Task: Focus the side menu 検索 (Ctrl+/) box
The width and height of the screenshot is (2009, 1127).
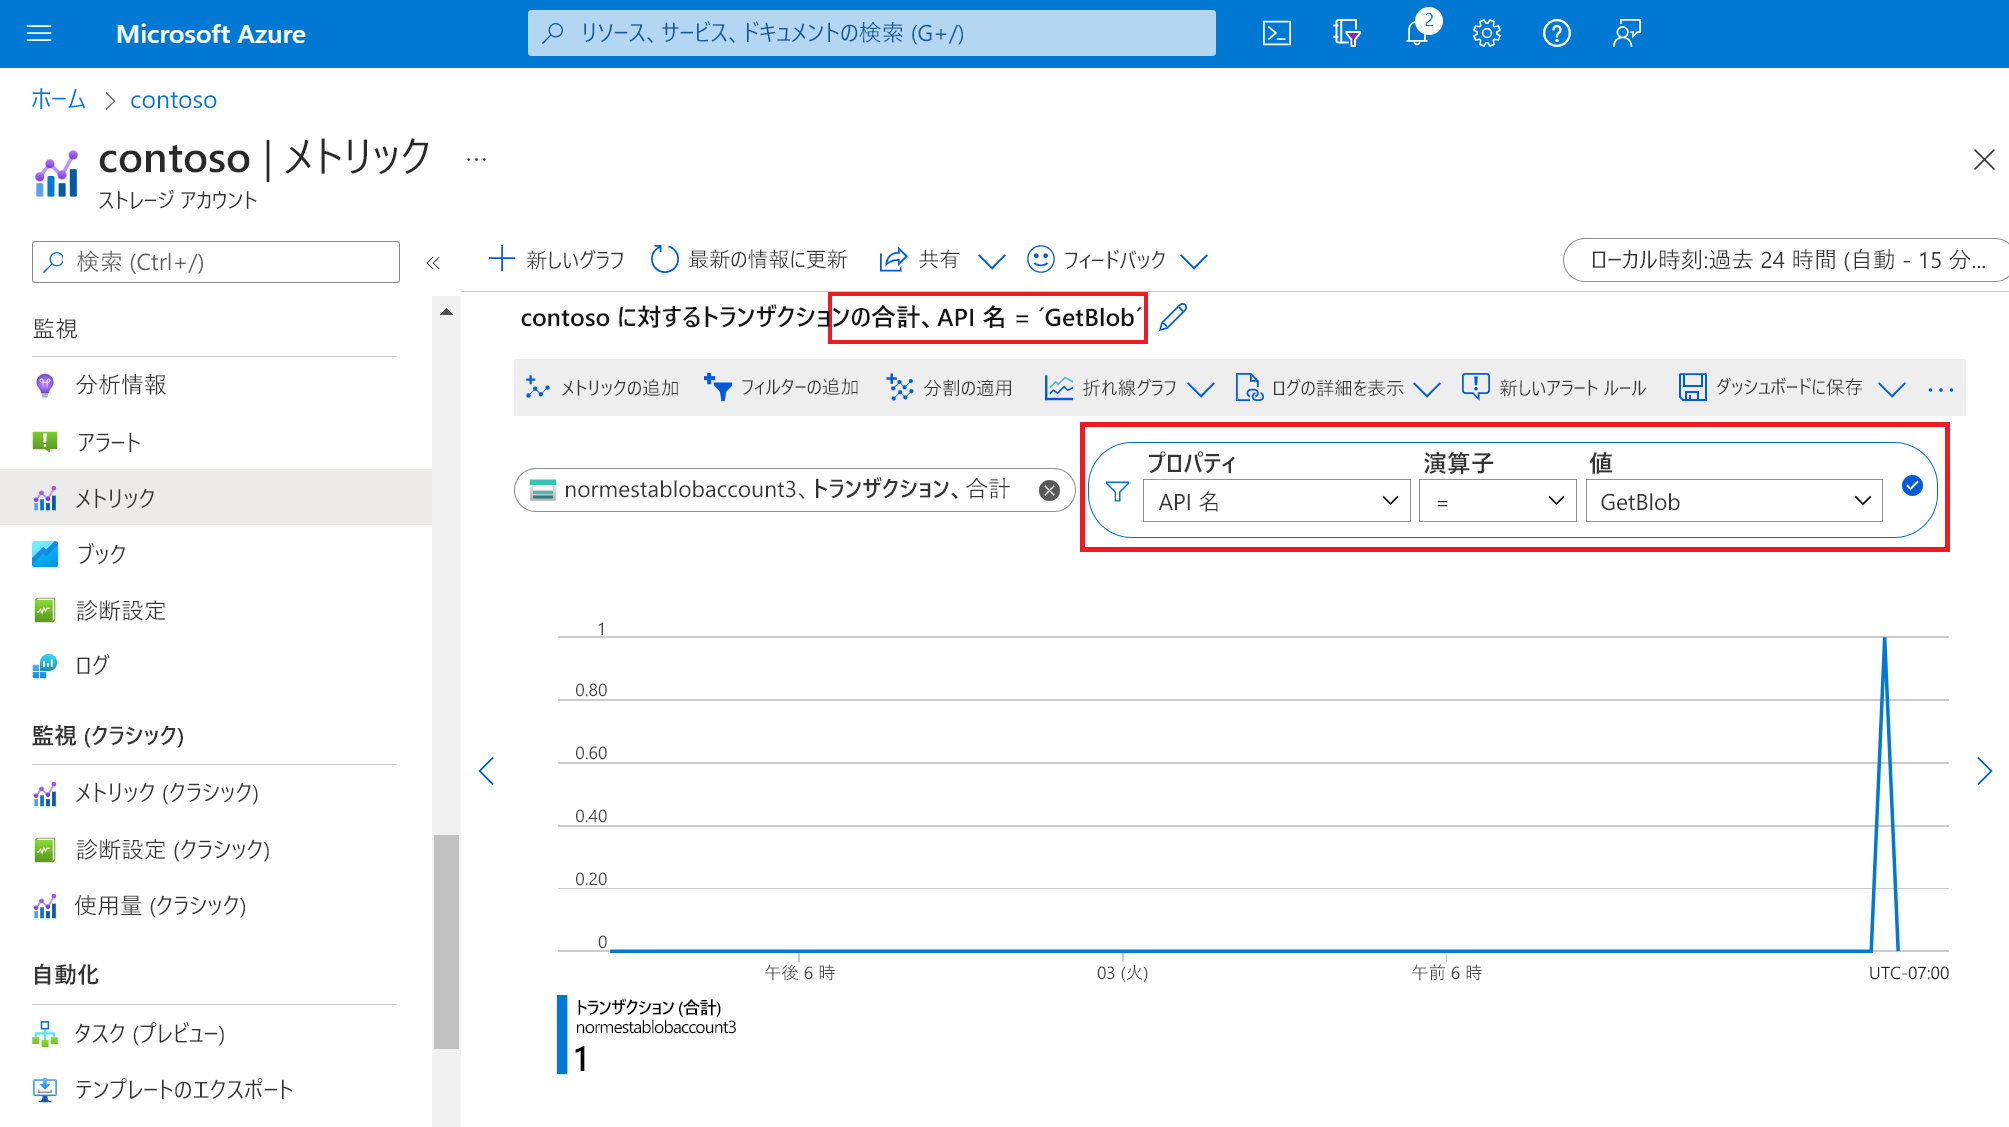Action: click(216, 262)
